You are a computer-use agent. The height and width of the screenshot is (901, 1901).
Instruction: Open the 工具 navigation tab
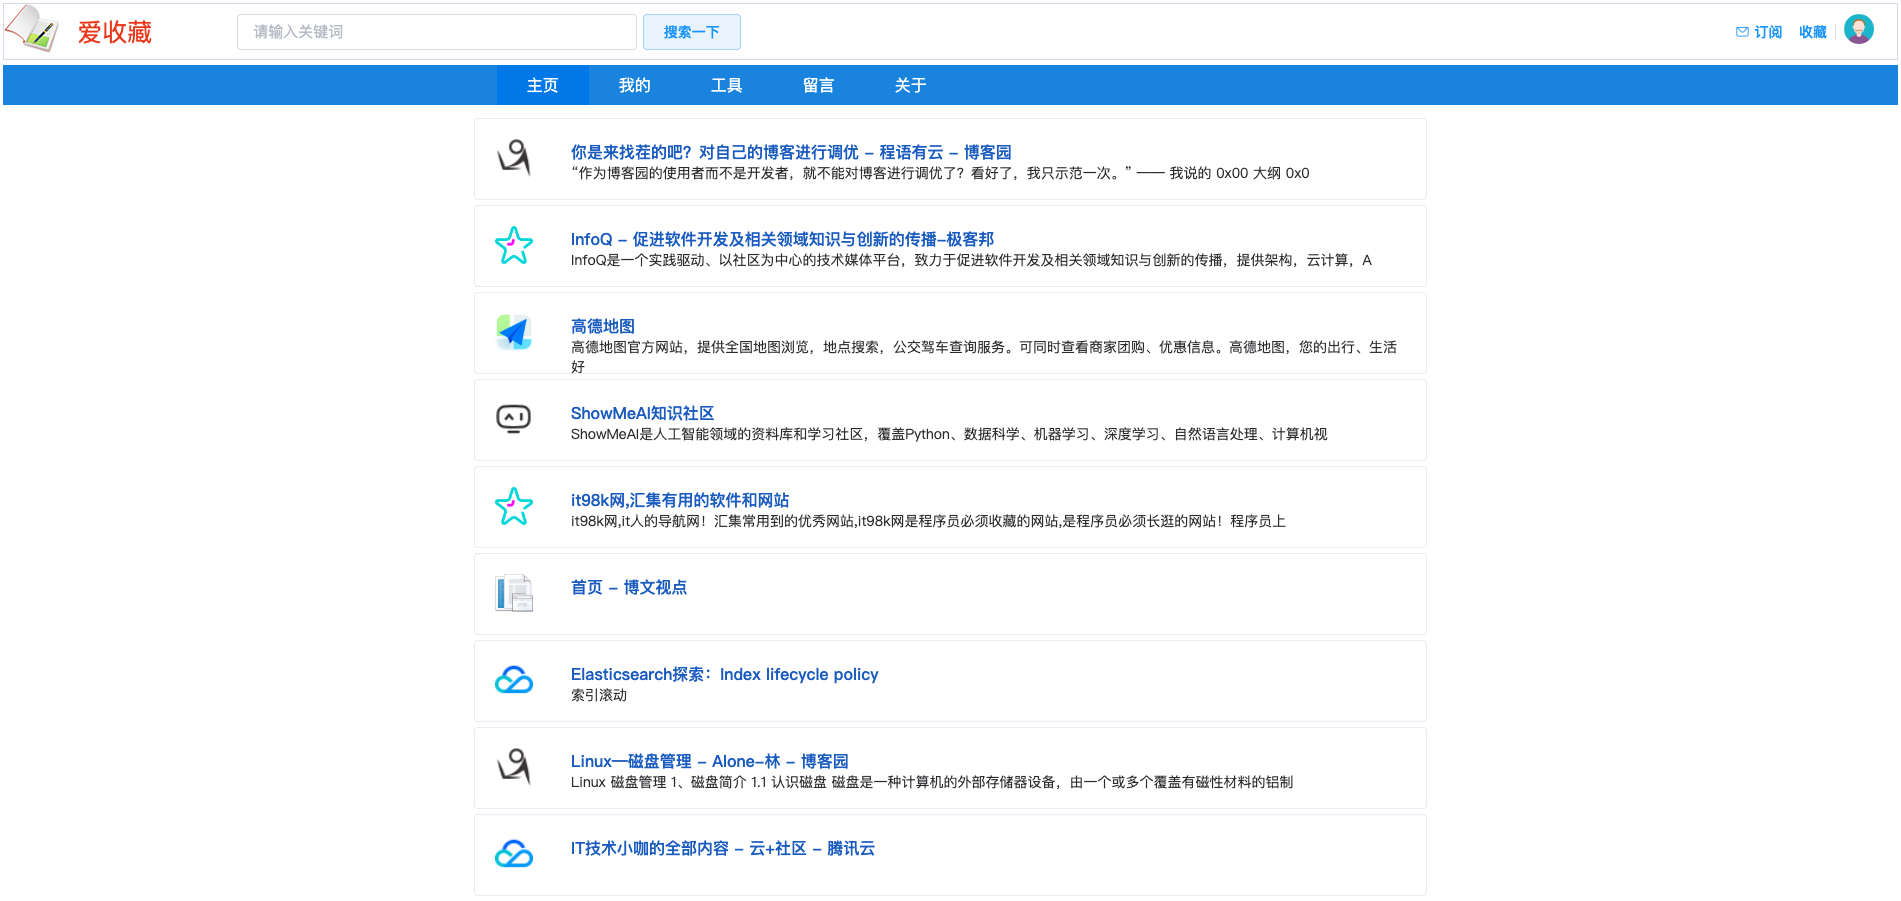point(727,86)
